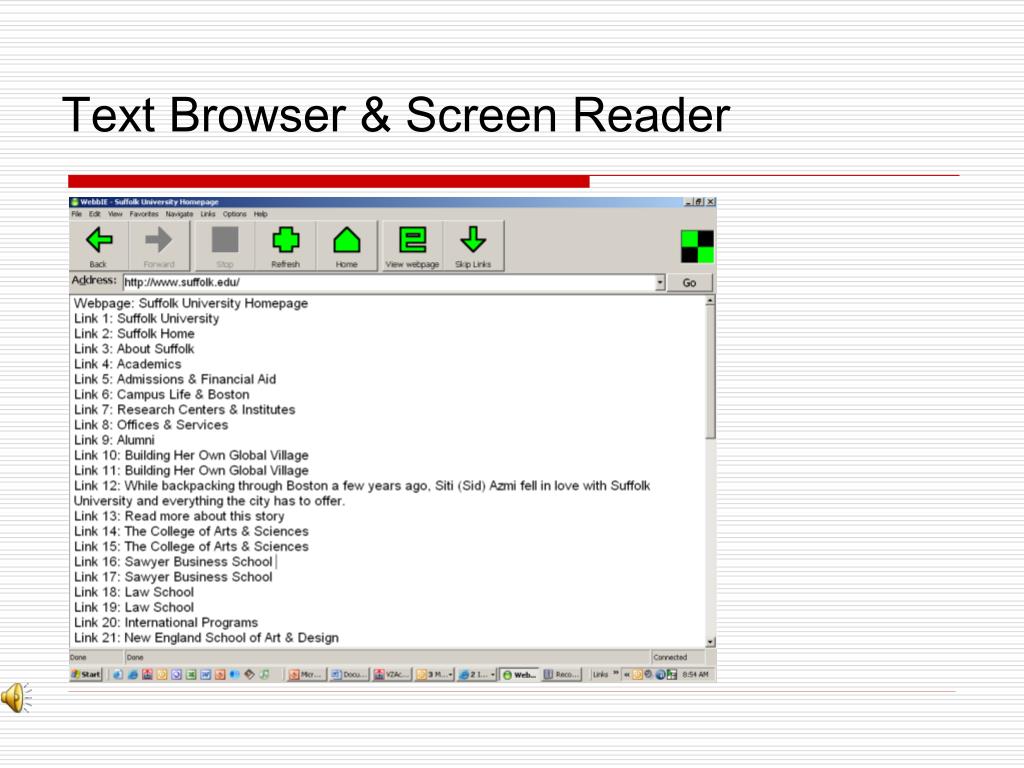Follow Link 4: Academics
This screenshot has width=1024, height=768.
pyautogui.click(x=127, y=364)
